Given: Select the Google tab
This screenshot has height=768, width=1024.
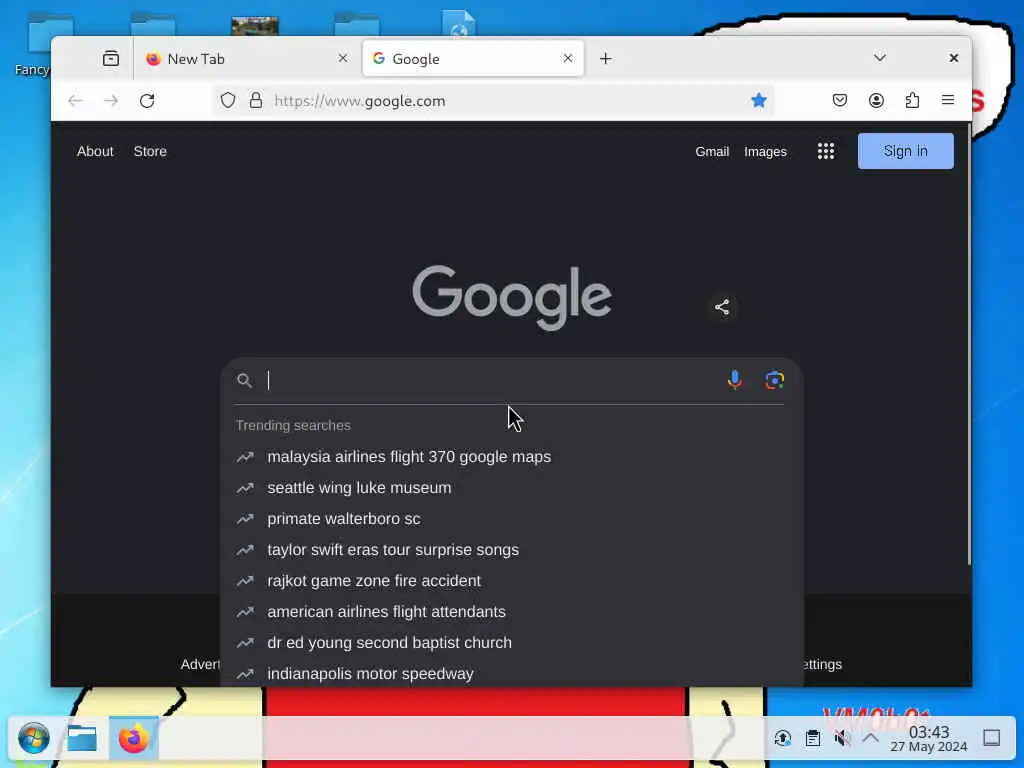Looking at the screenshot, I should point(473,59).
